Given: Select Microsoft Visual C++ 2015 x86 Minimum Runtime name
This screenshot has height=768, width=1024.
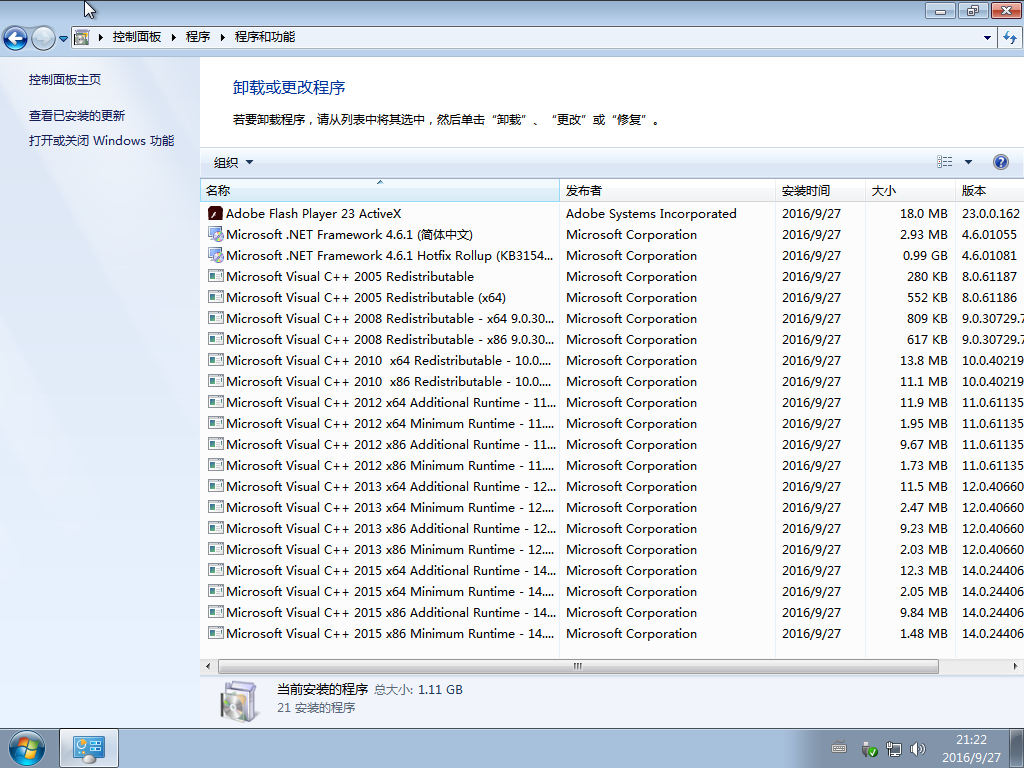Looking at the screenshot, I should coord(390,633).
